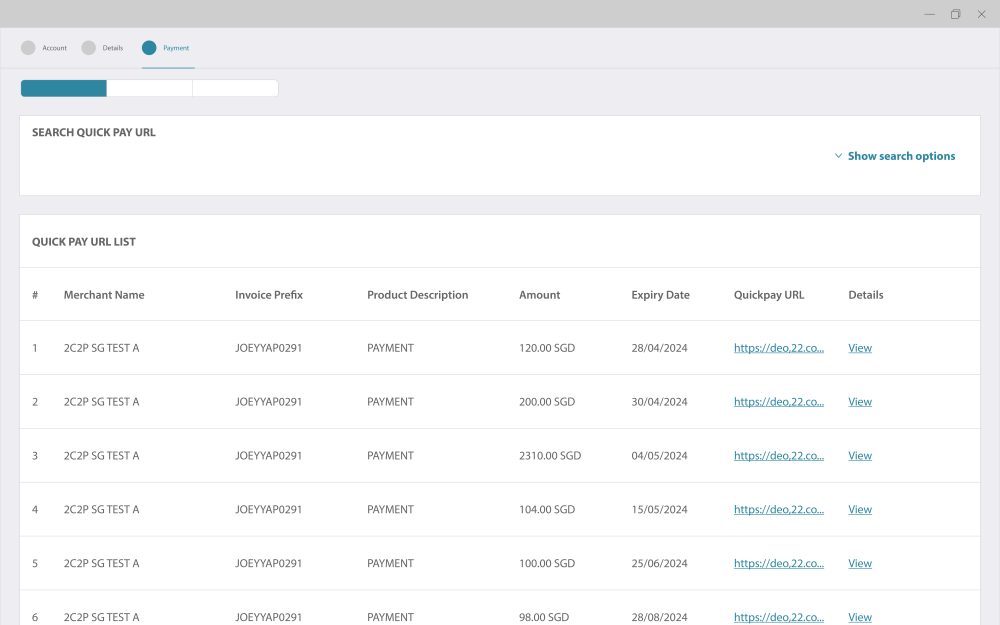Restore down the application window
This screenshot has width=1000, height=625.
coord(955,14)
